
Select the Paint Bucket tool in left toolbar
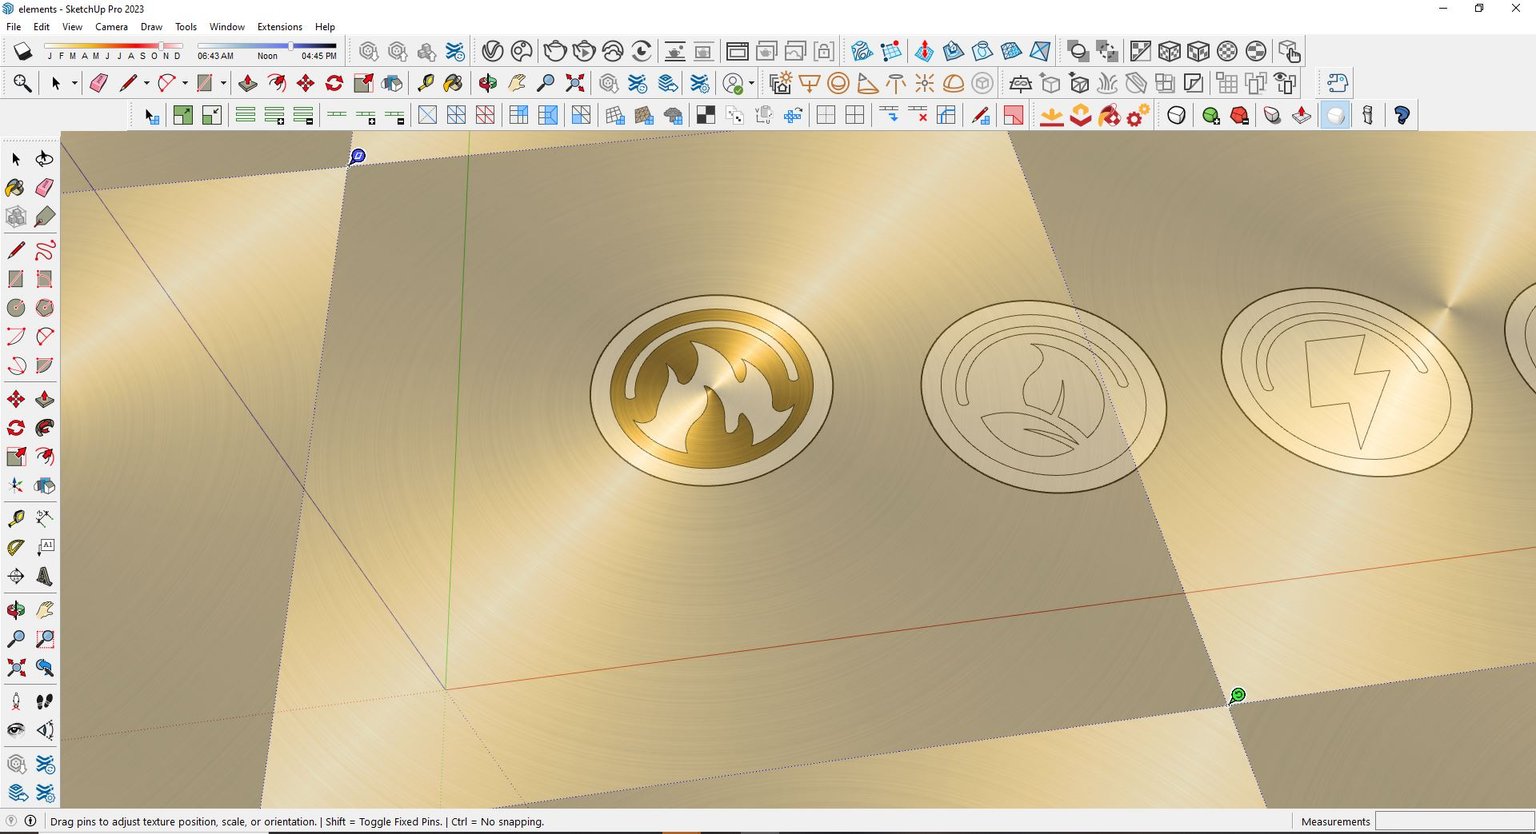[x=15, y=188]
